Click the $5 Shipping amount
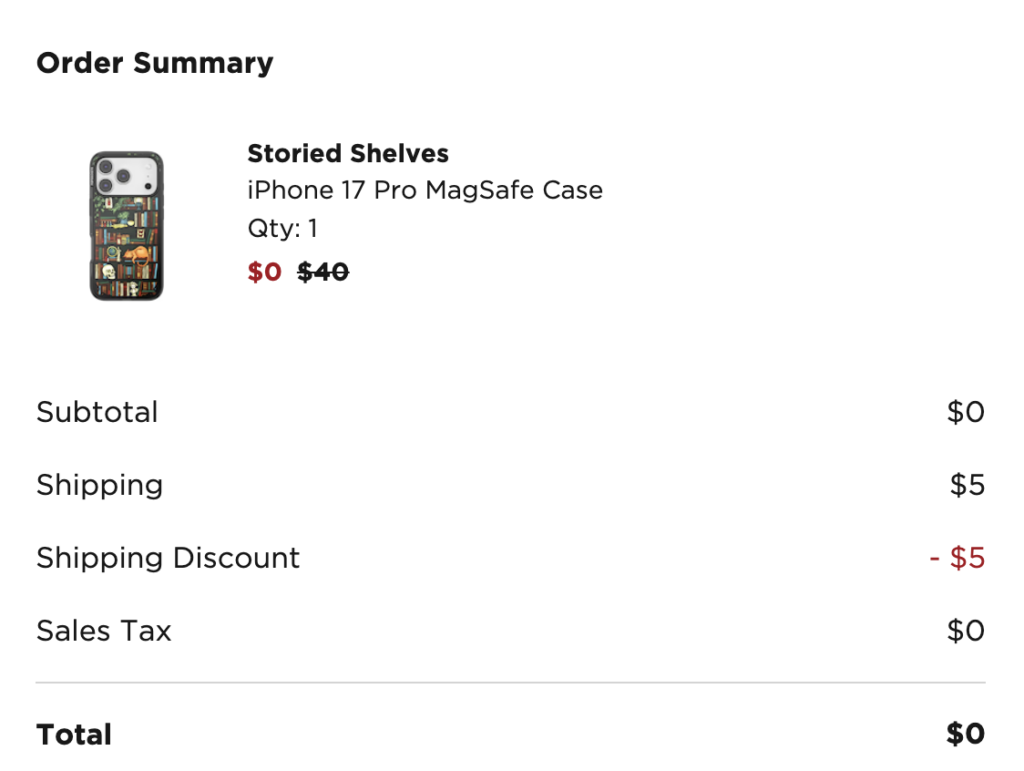The width and height of the screenshot is (1024, 771). pyautogui.click(x=967, y=486)
